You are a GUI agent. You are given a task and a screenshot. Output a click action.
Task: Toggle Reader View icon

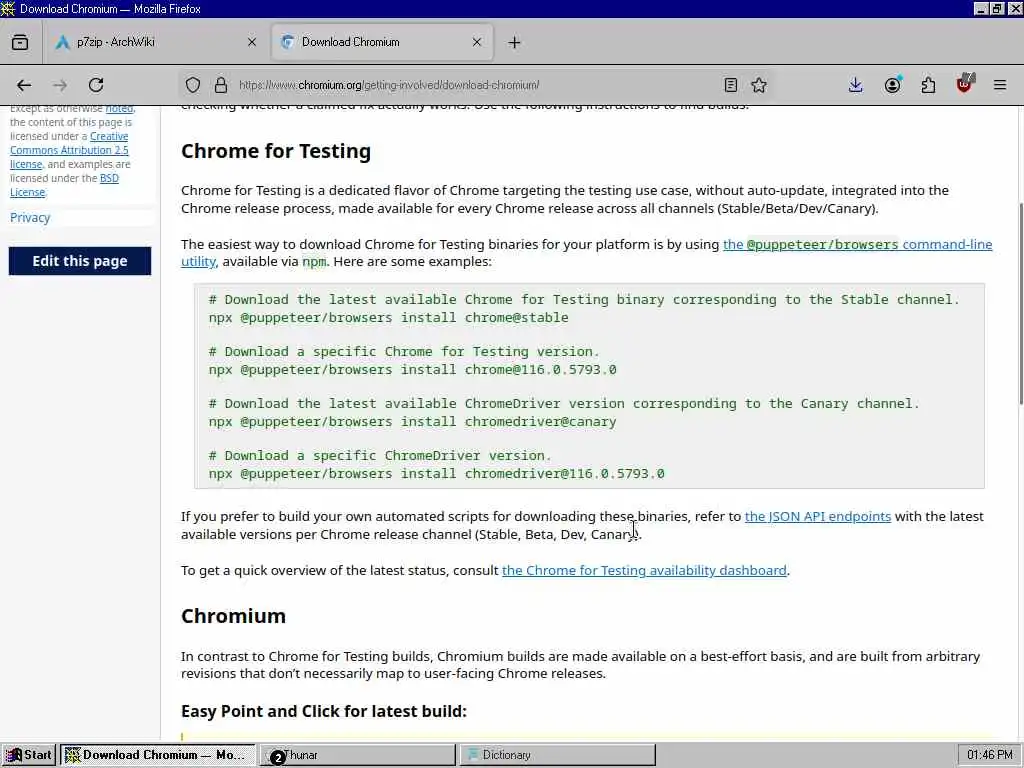[731, 85]
